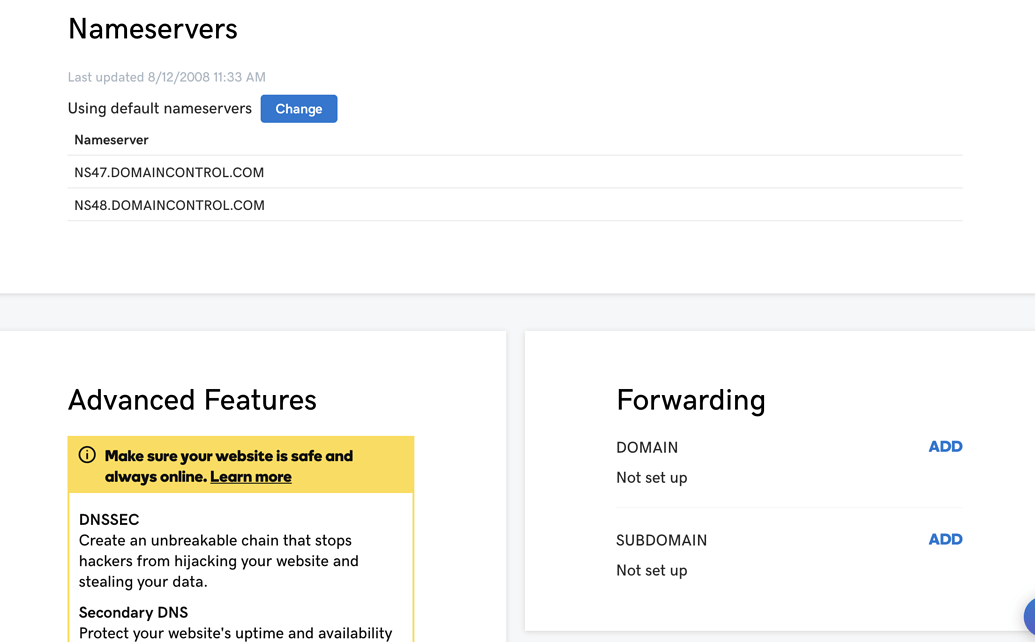Click the Last updated timestamp text
This screenshot has width=1035, height=642.
[166, 77]
